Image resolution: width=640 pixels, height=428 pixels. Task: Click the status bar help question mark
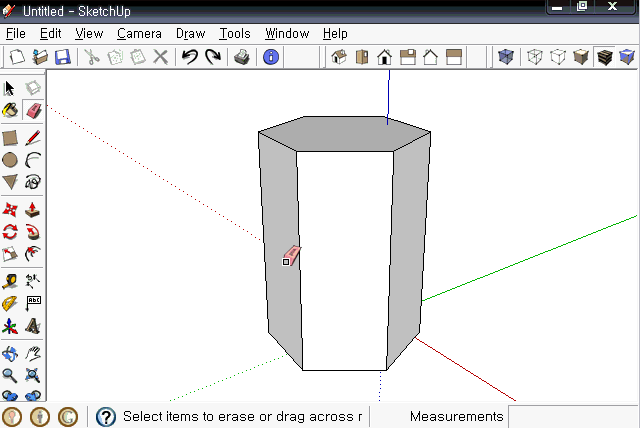tap(106, 417)
